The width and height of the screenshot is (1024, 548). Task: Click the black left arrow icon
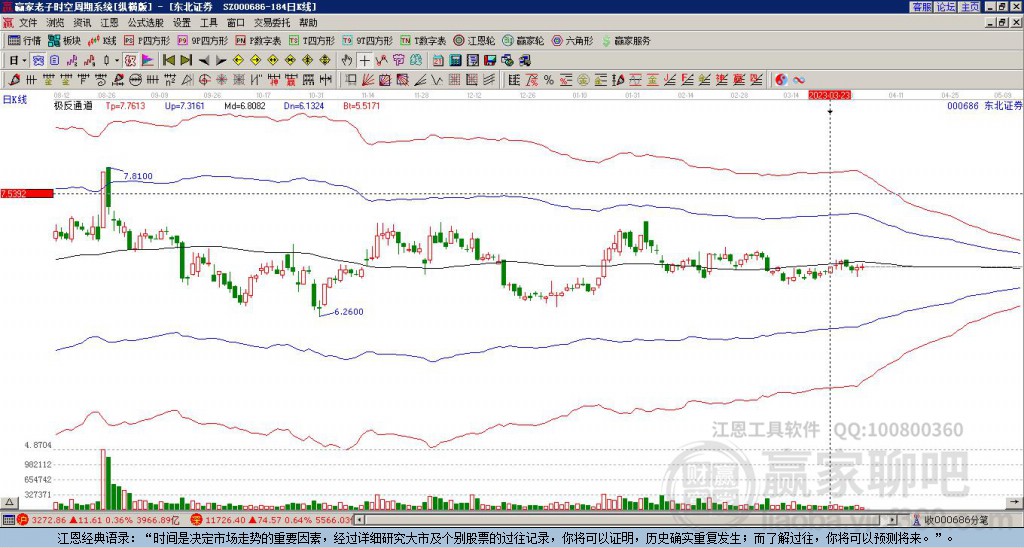click(x=204, y=61)
